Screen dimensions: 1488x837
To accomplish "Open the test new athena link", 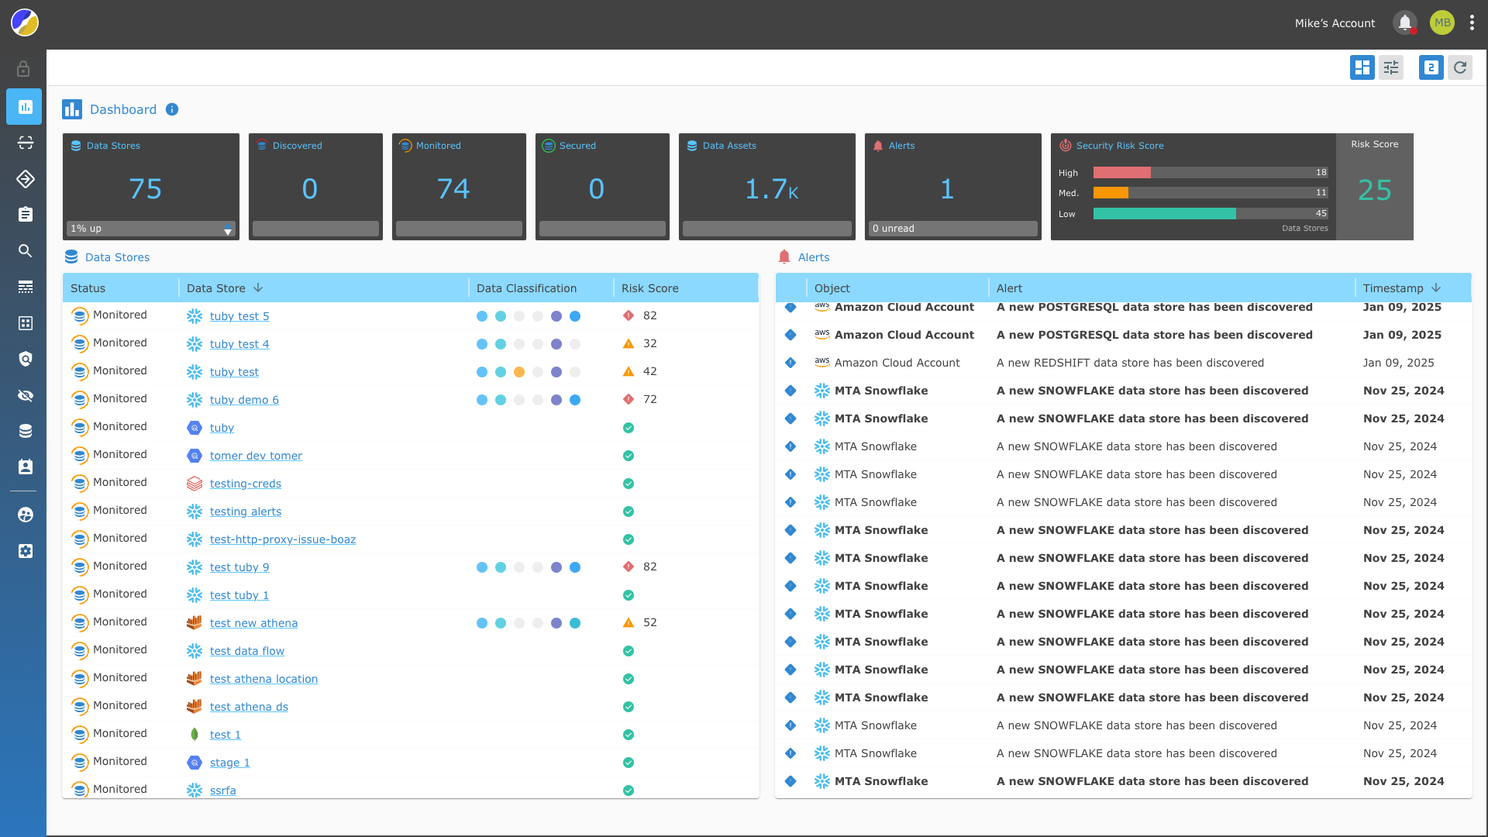I will click(x=253, y=623).
